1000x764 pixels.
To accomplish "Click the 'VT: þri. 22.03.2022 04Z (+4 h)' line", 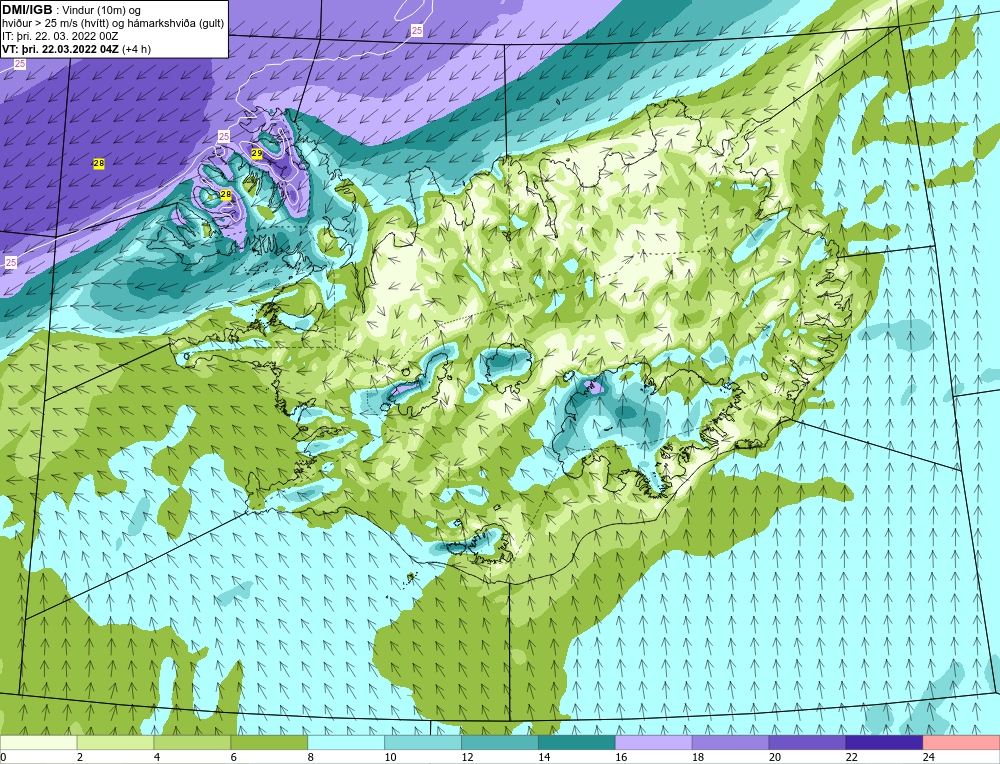I will click(x=77, y=49).
